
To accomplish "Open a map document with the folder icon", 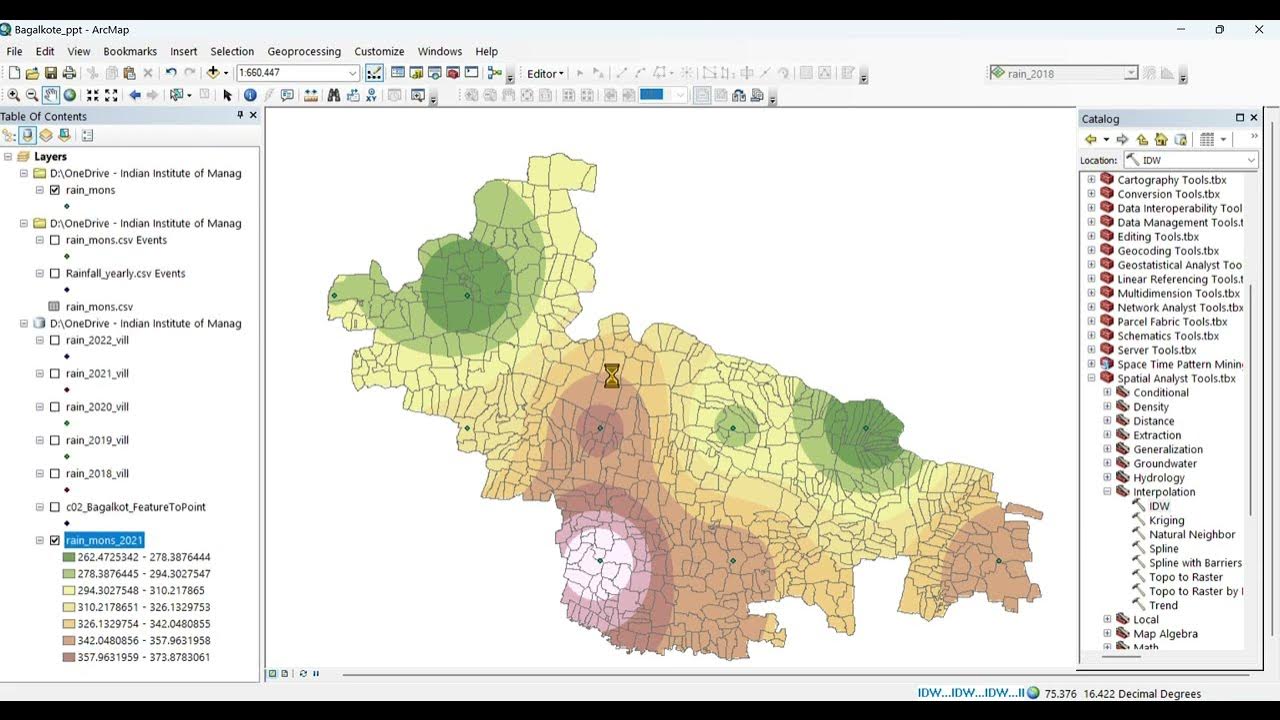I will point(32,73).
